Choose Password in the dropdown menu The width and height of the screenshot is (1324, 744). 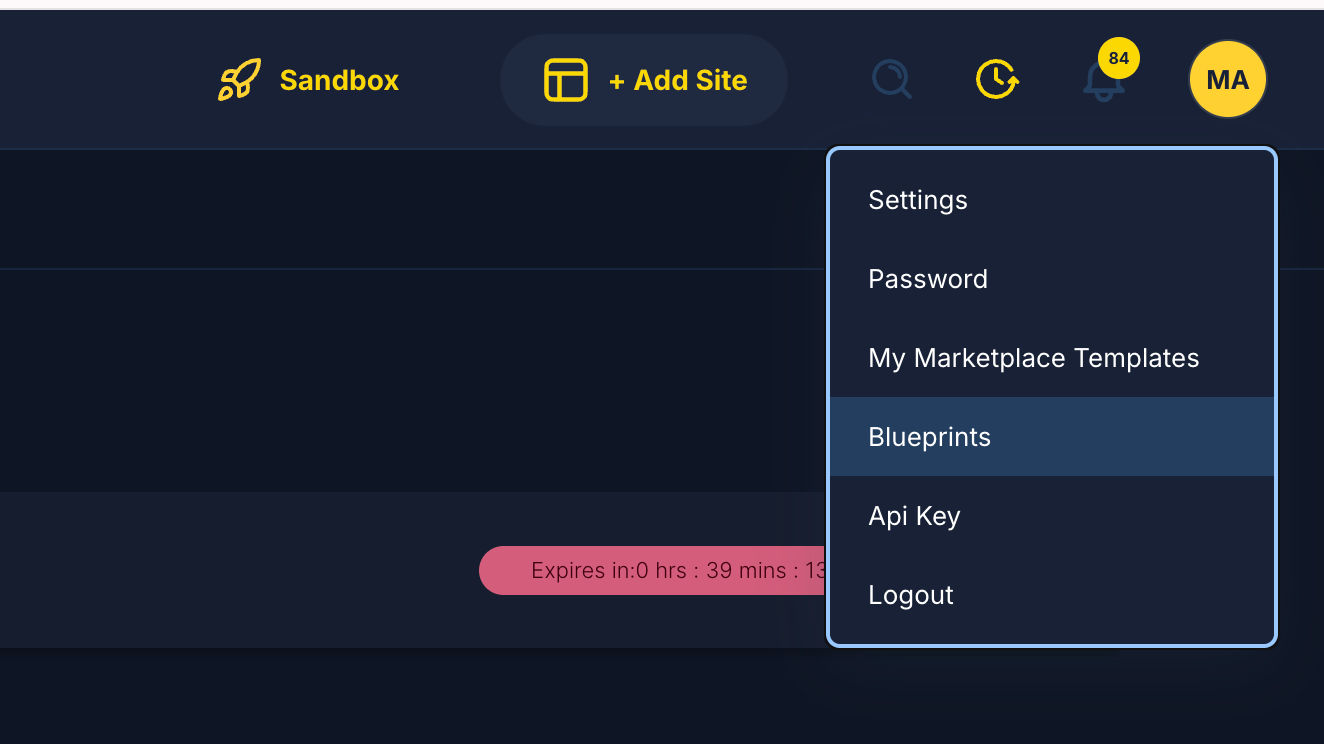[928, 279]
